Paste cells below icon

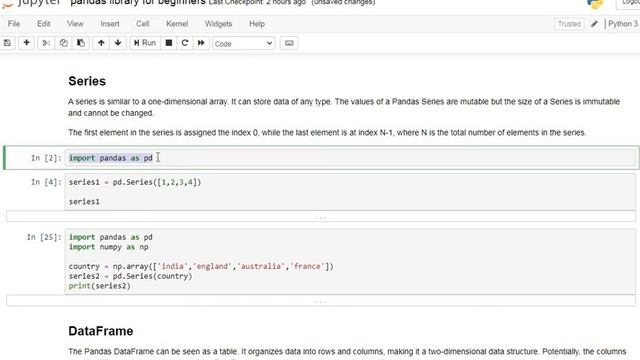coord(81,43)
